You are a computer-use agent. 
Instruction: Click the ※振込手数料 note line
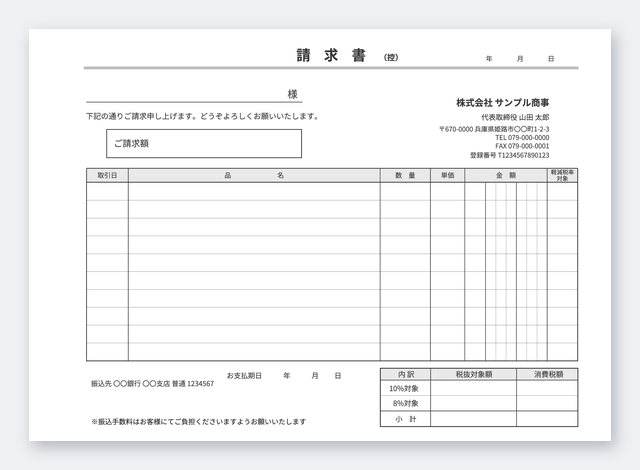199,422
